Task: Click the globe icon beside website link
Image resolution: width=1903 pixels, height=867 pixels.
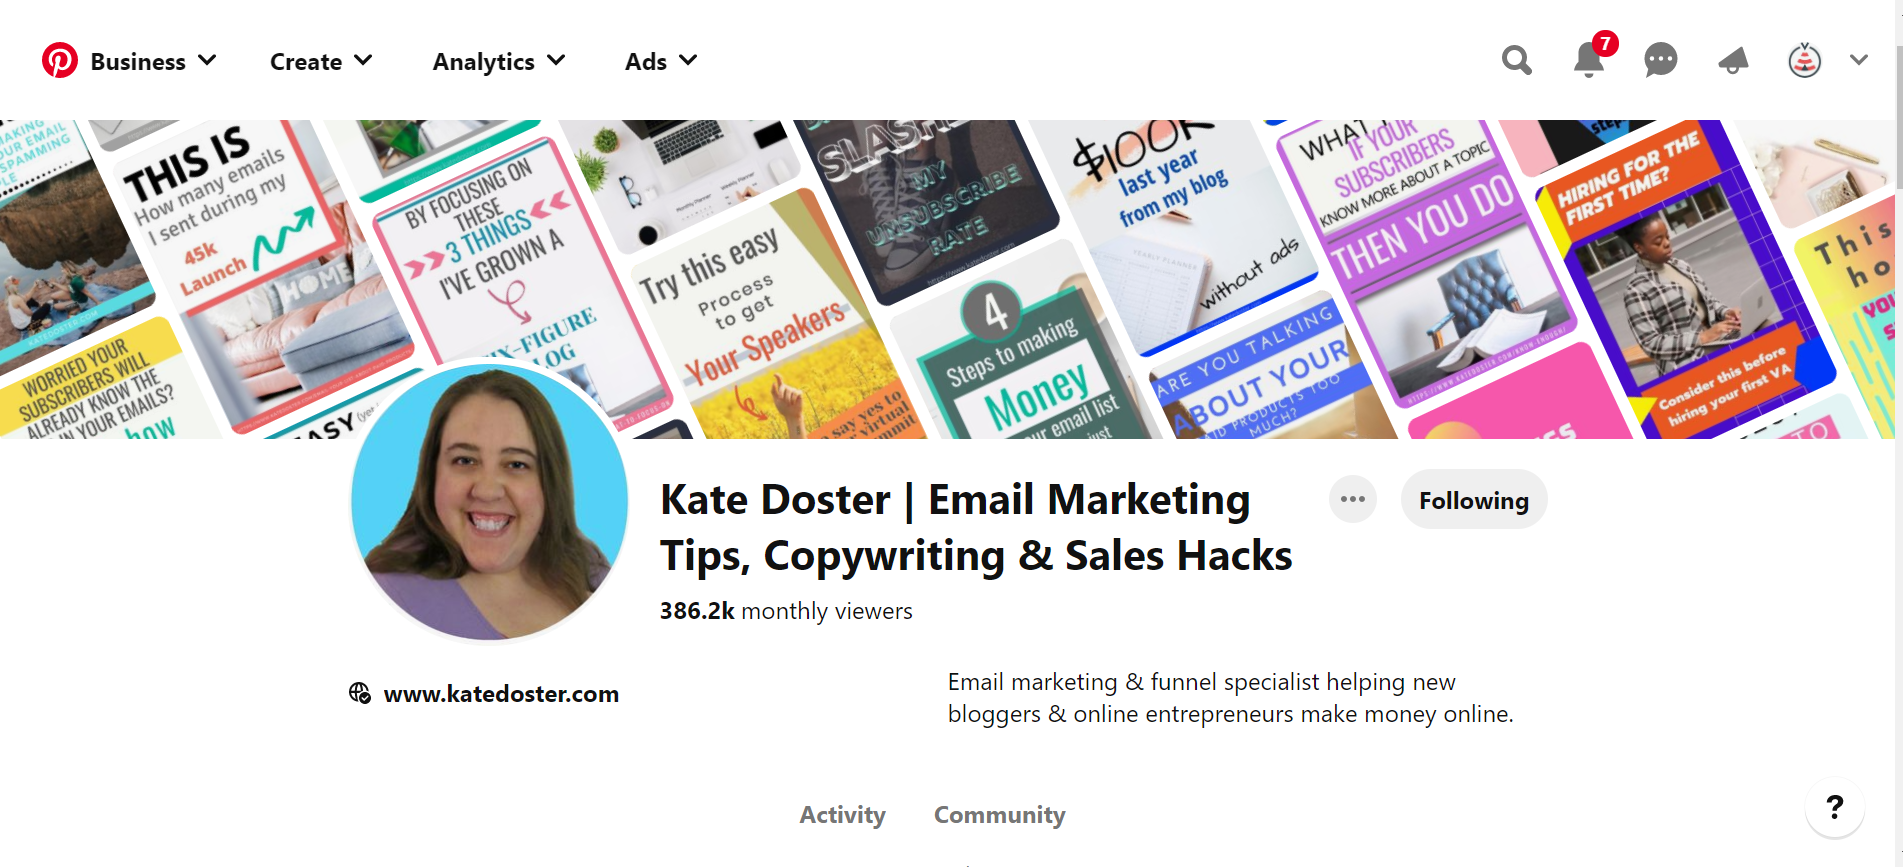Action: 360,693
